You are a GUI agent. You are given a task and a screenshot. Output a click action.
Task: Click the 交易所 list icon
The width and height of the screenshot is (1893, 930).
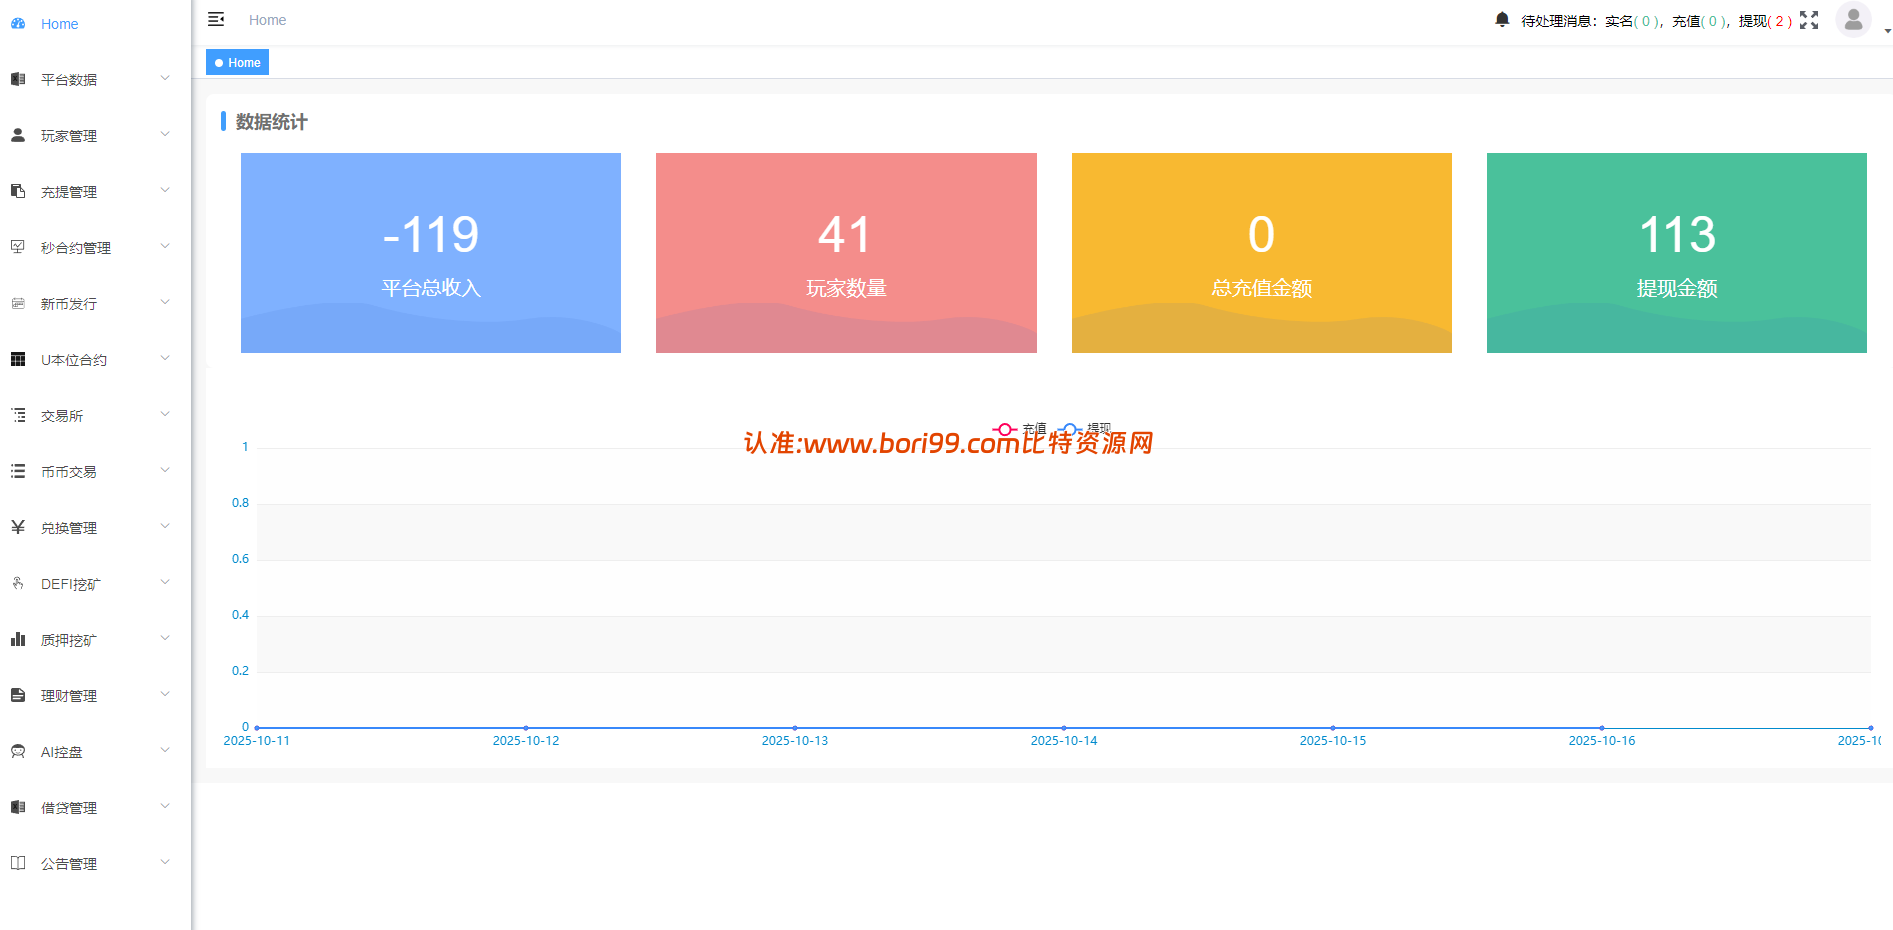pyautogui.click(x=18, y=415)
